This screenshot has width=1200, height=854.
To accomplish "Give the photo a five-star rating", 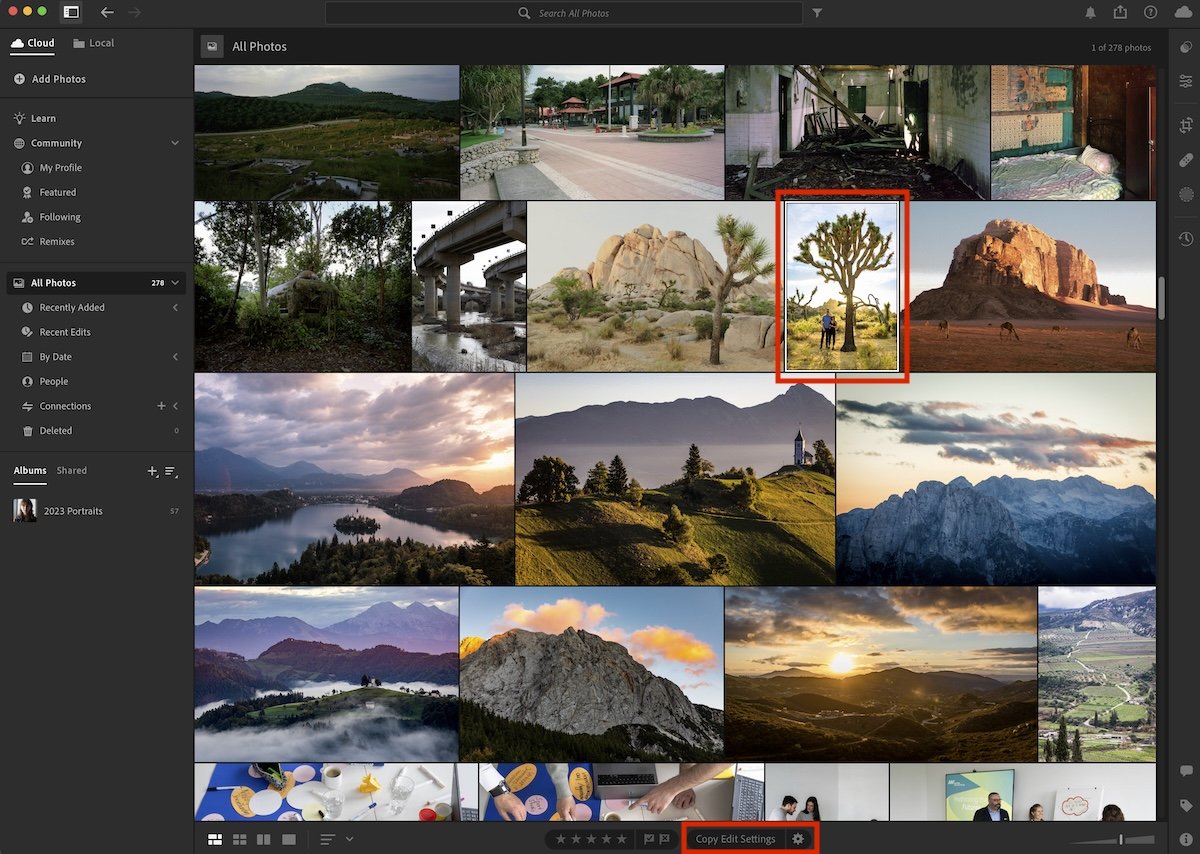I will point(620,839).
